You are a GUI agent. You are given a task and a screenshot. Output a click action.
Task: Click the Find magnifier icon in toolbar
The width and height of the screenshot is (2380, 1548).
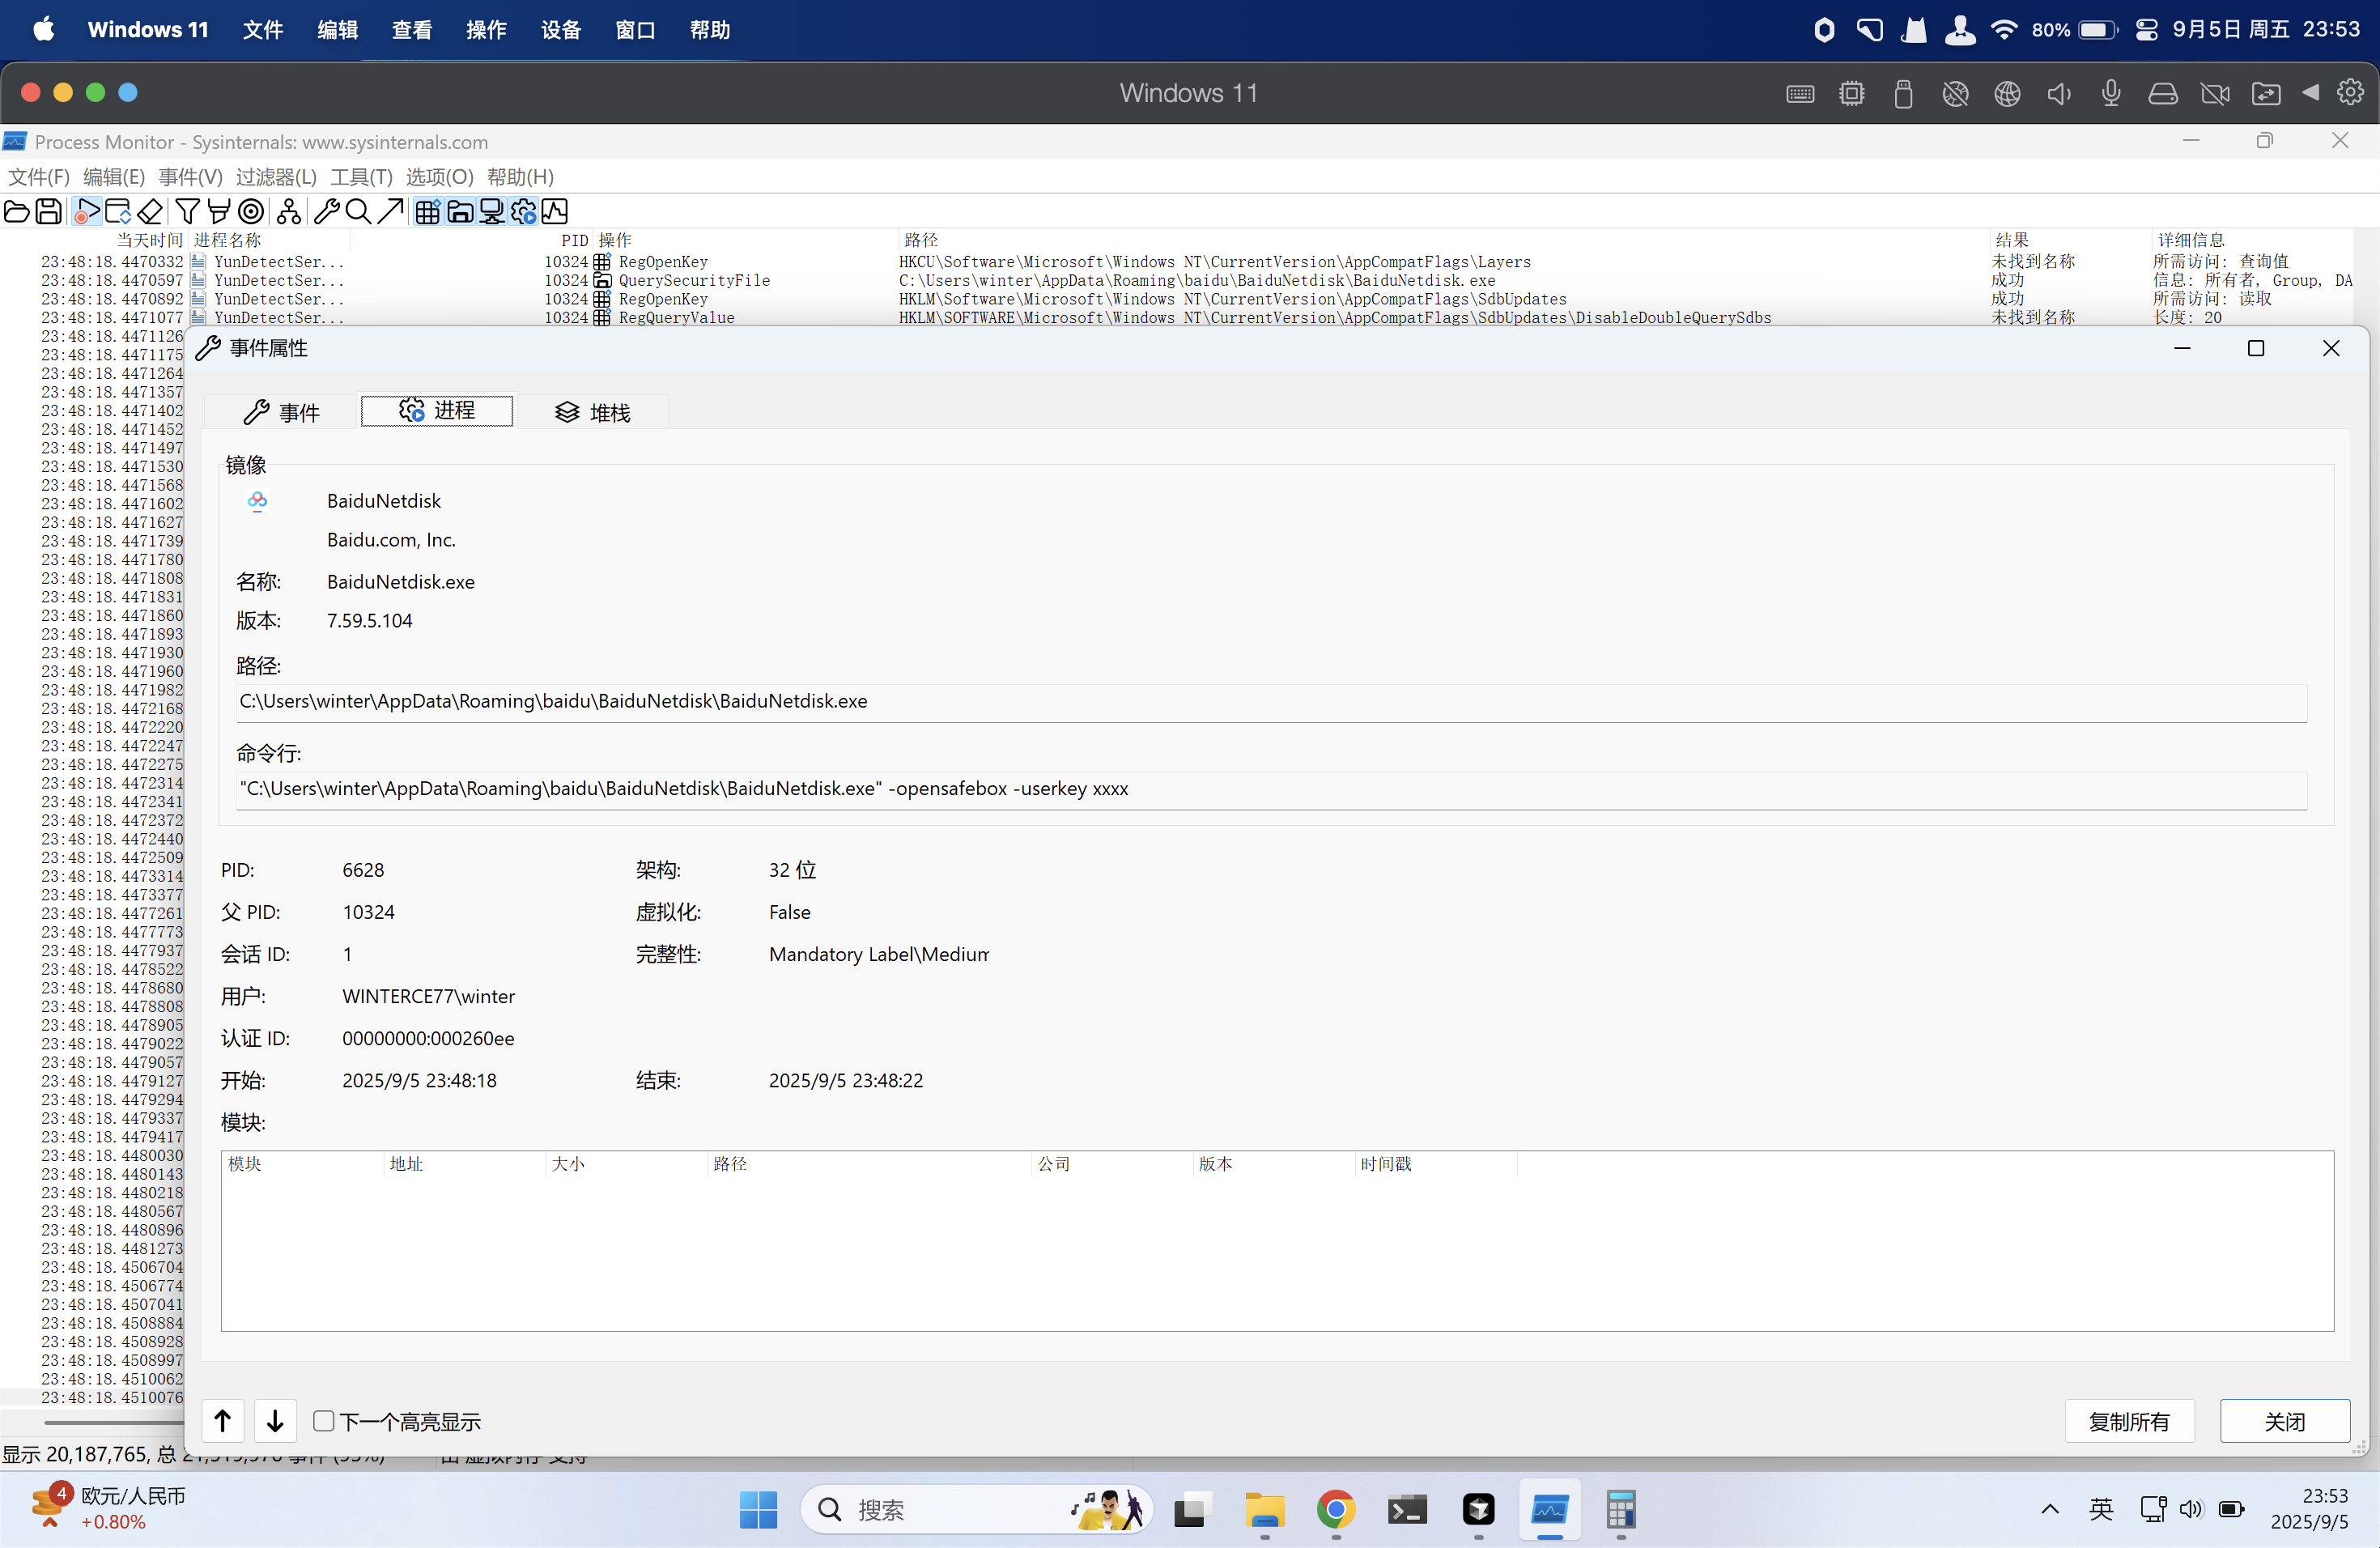point(357,211)
